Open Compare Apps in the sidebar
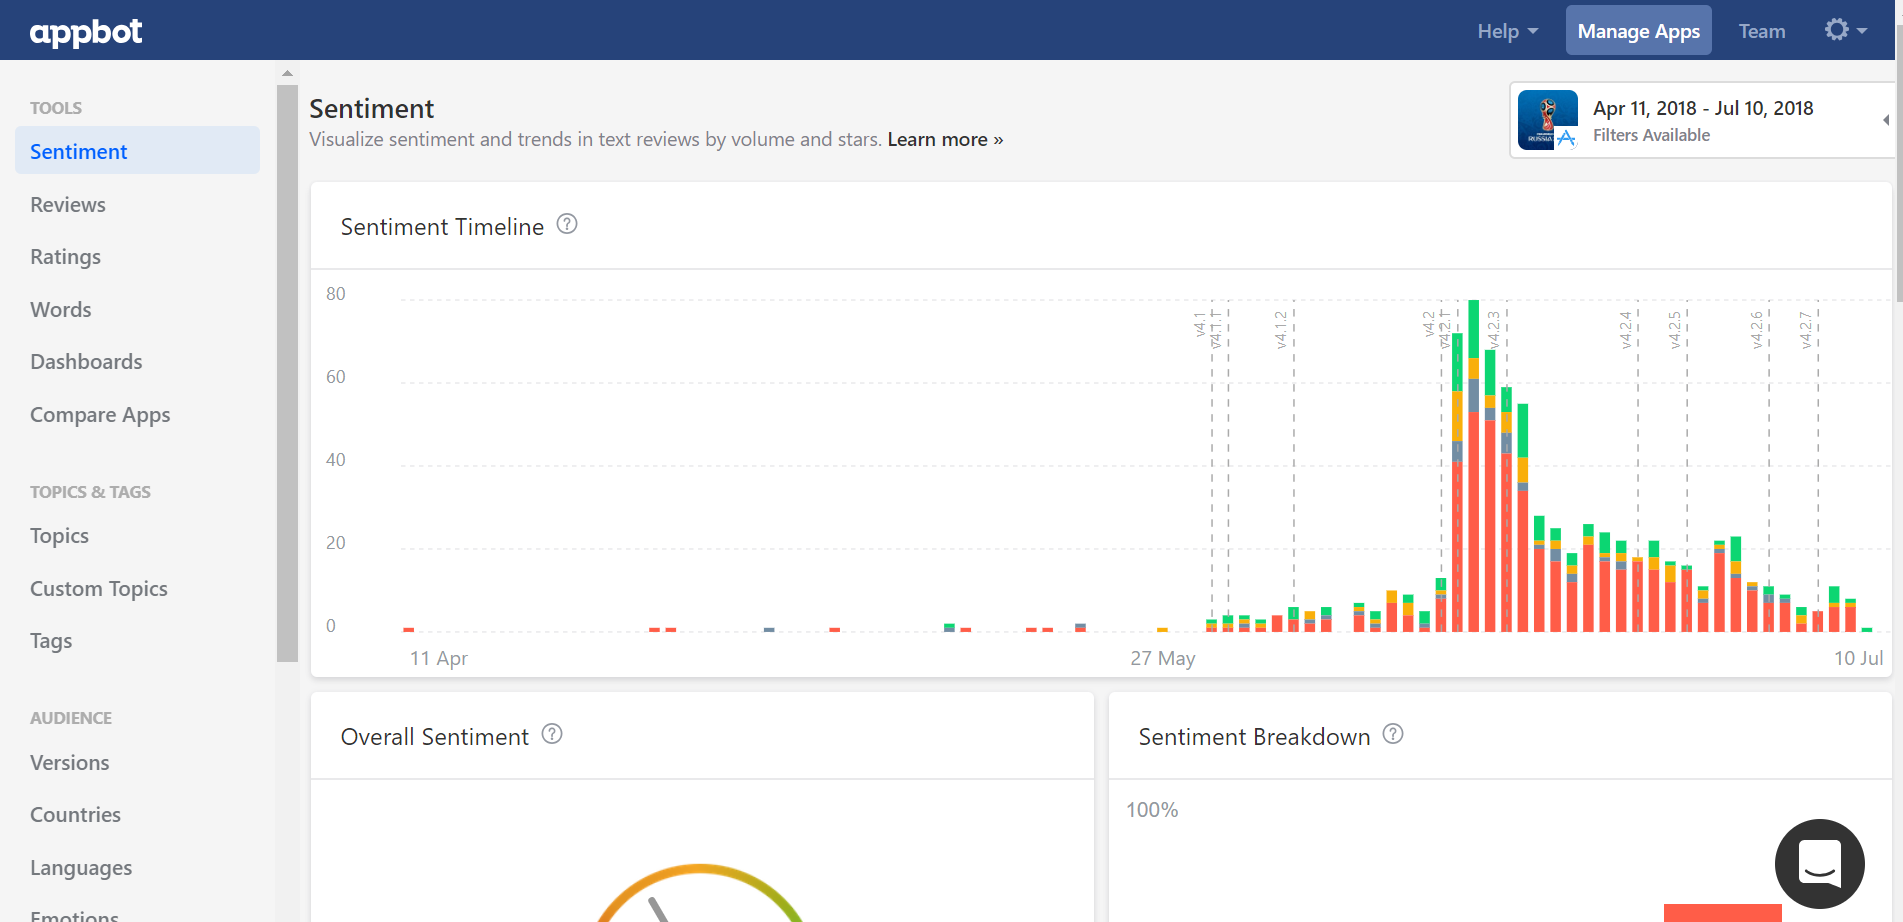 pos(100,415)
